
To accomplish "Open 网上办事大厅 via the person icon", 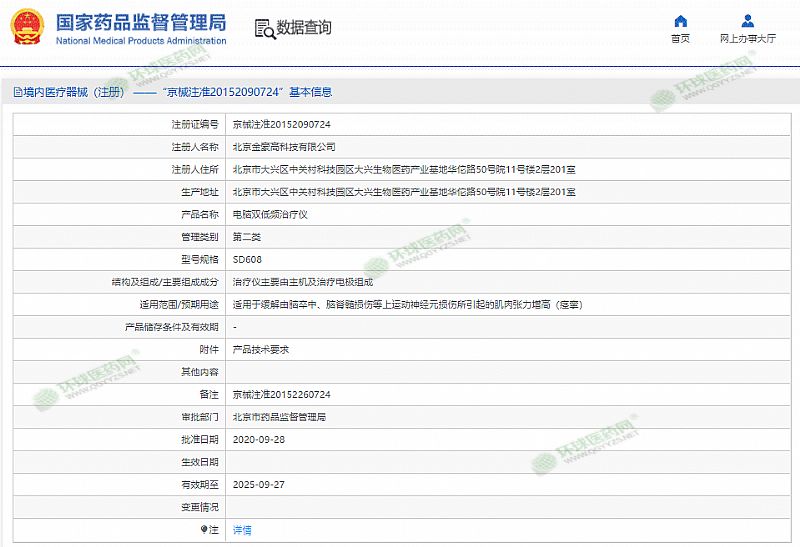I will coord(747,21).
